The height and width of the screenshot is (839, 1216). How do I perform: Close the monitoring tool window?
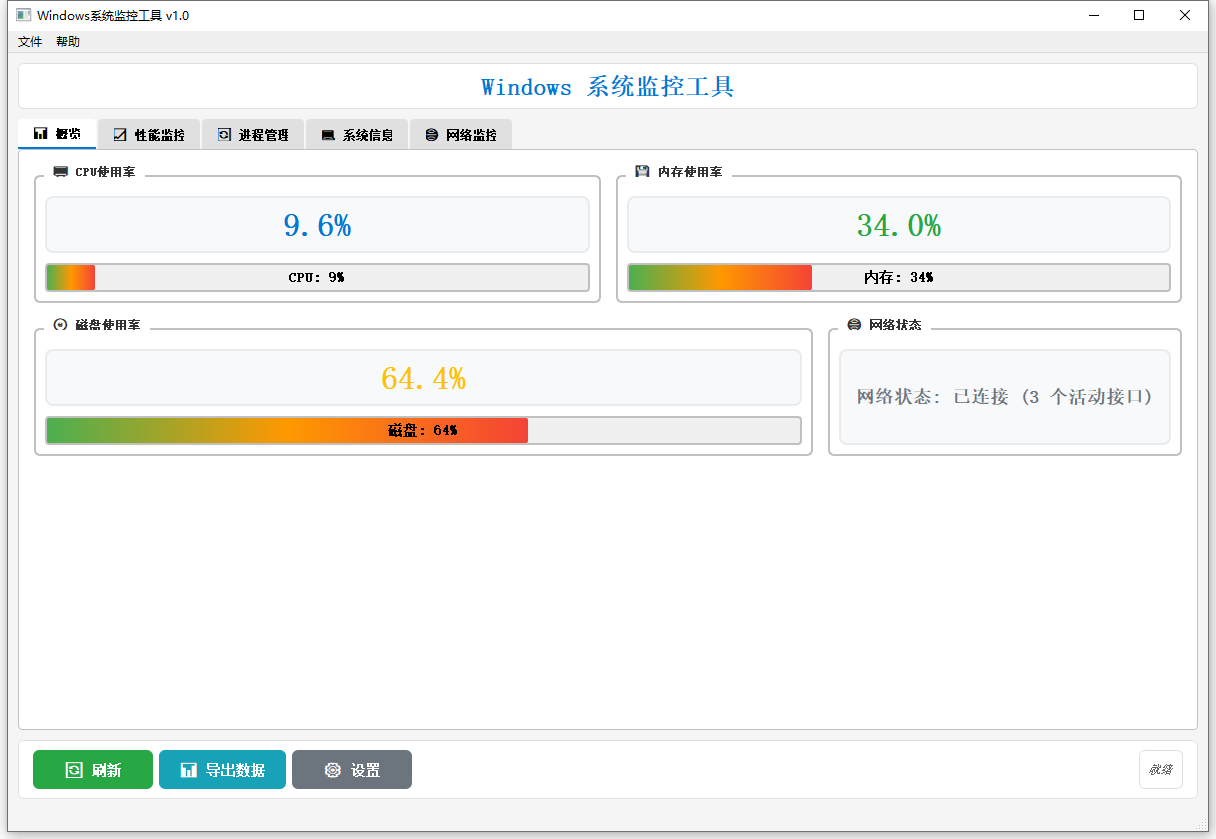pyautogui.click(x=1185, y=15)
